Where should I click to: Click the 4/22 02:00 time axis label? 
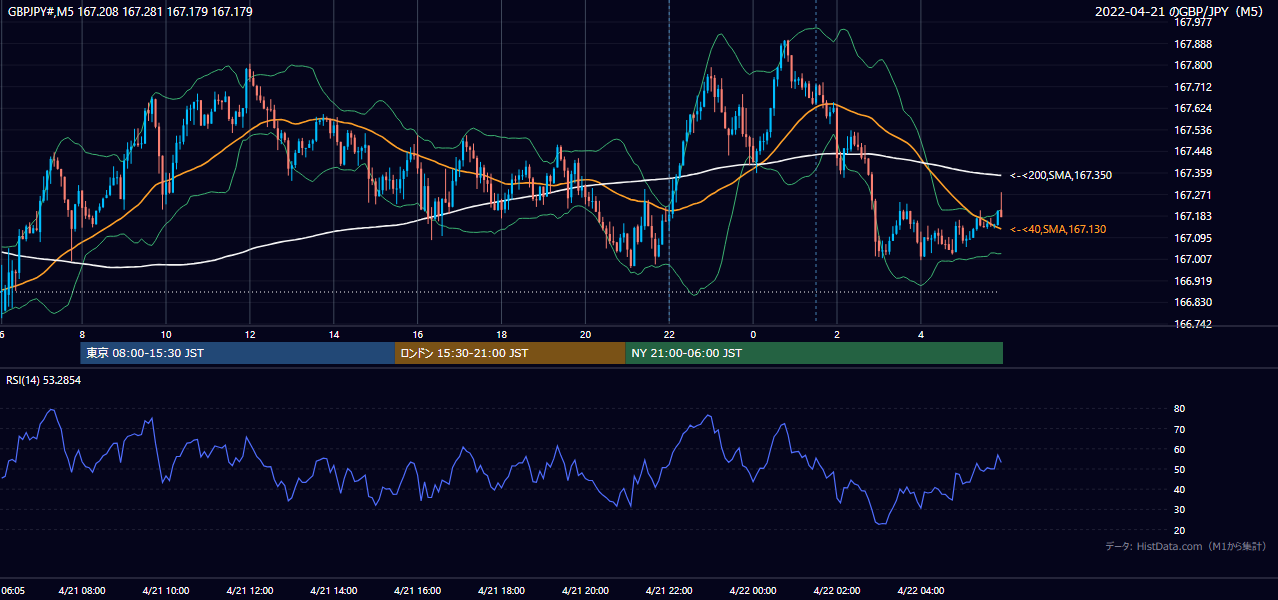click(x=838, y=591)
